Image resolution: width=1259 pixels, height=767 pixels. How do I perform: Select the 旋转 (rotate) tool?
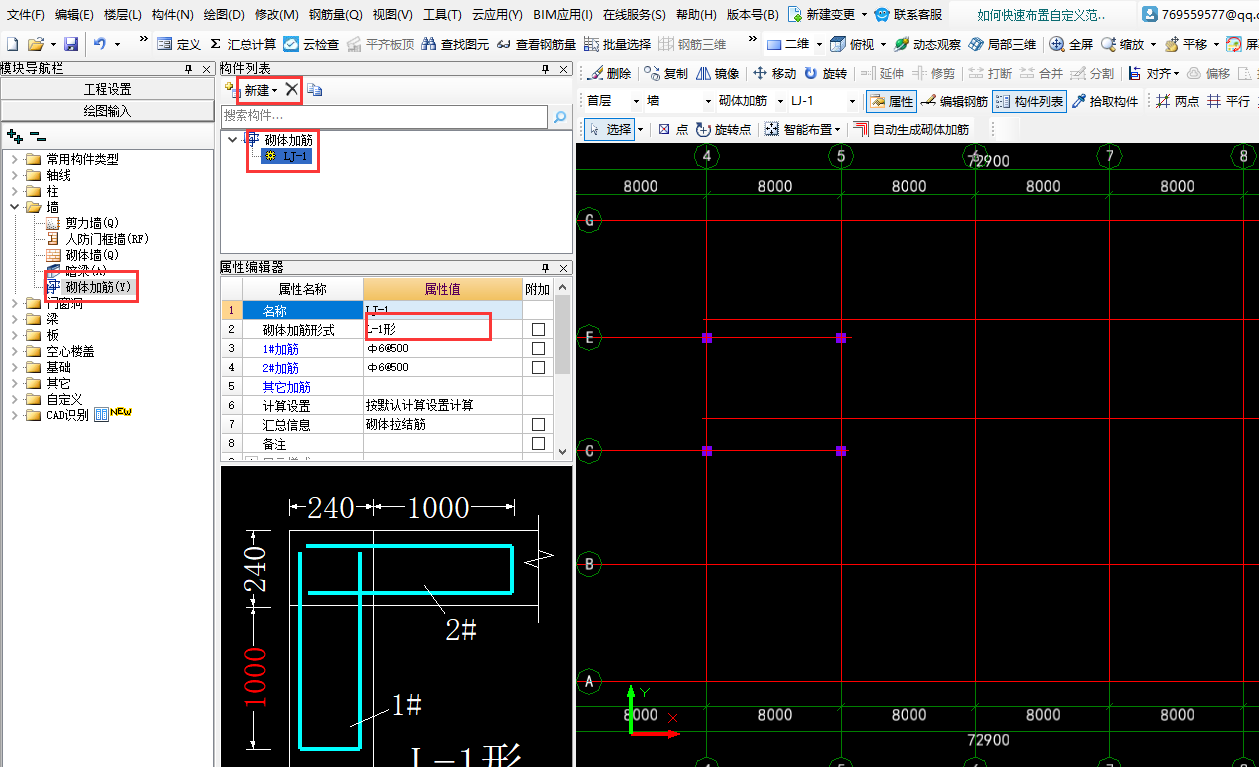(x=826, y=74)
